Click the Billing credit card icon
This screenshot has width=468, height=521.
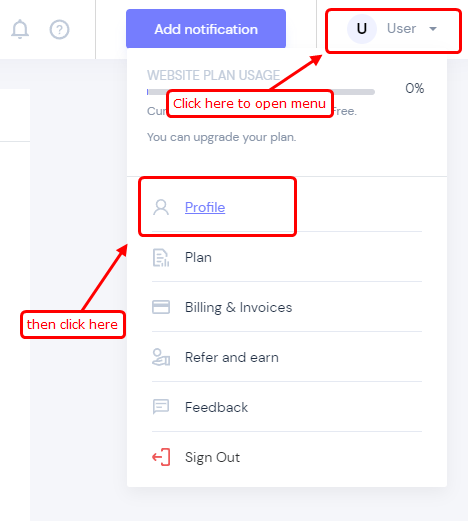161,307
